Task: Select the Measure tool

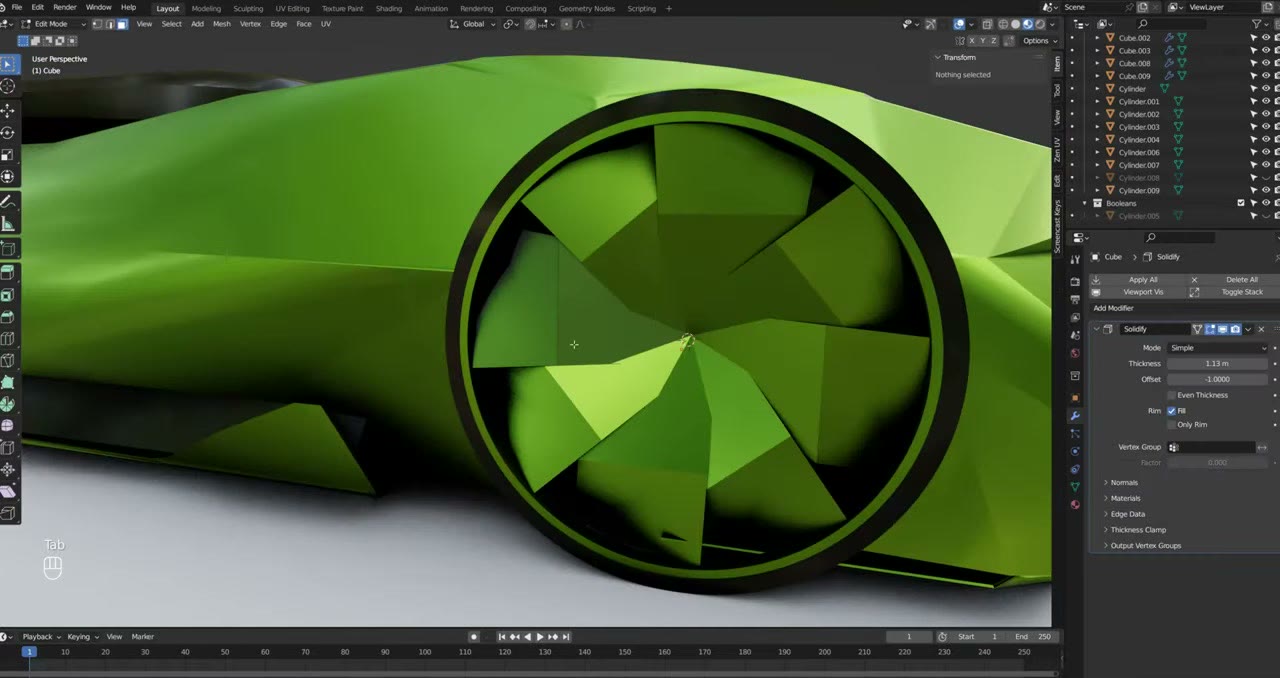Action: coord(8,225)
